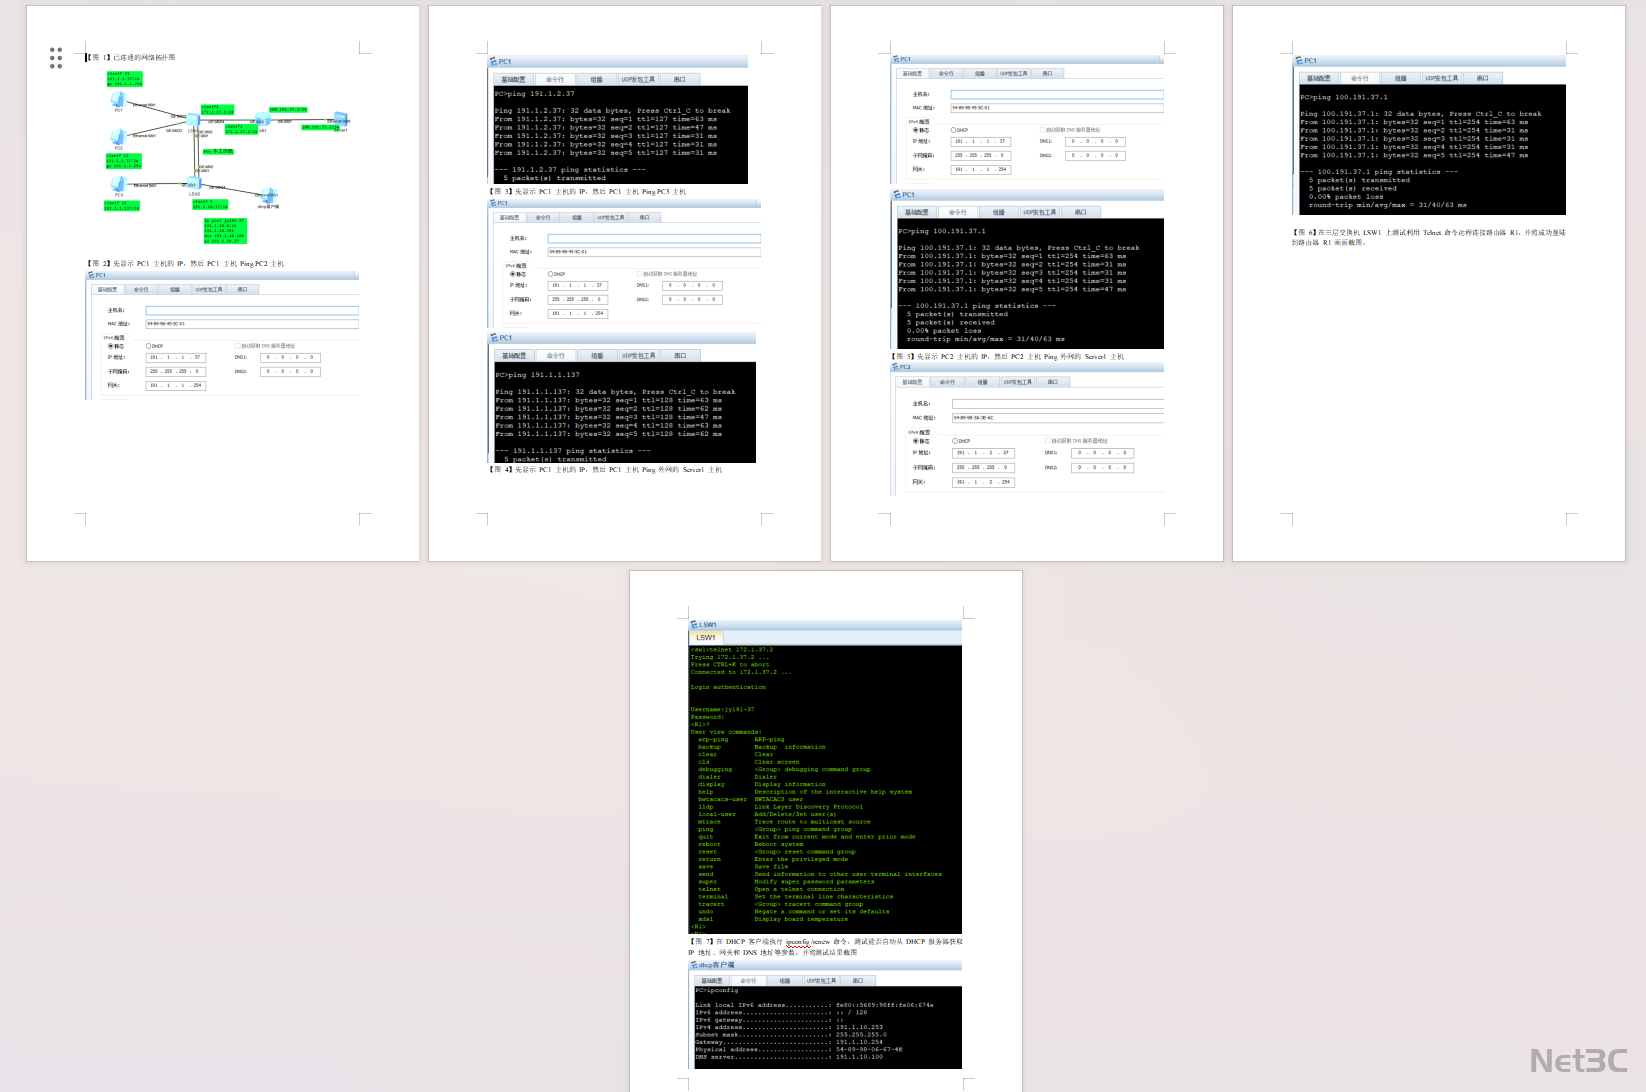Open the 命令行 tab under Figure 2

tap(141, 289)
